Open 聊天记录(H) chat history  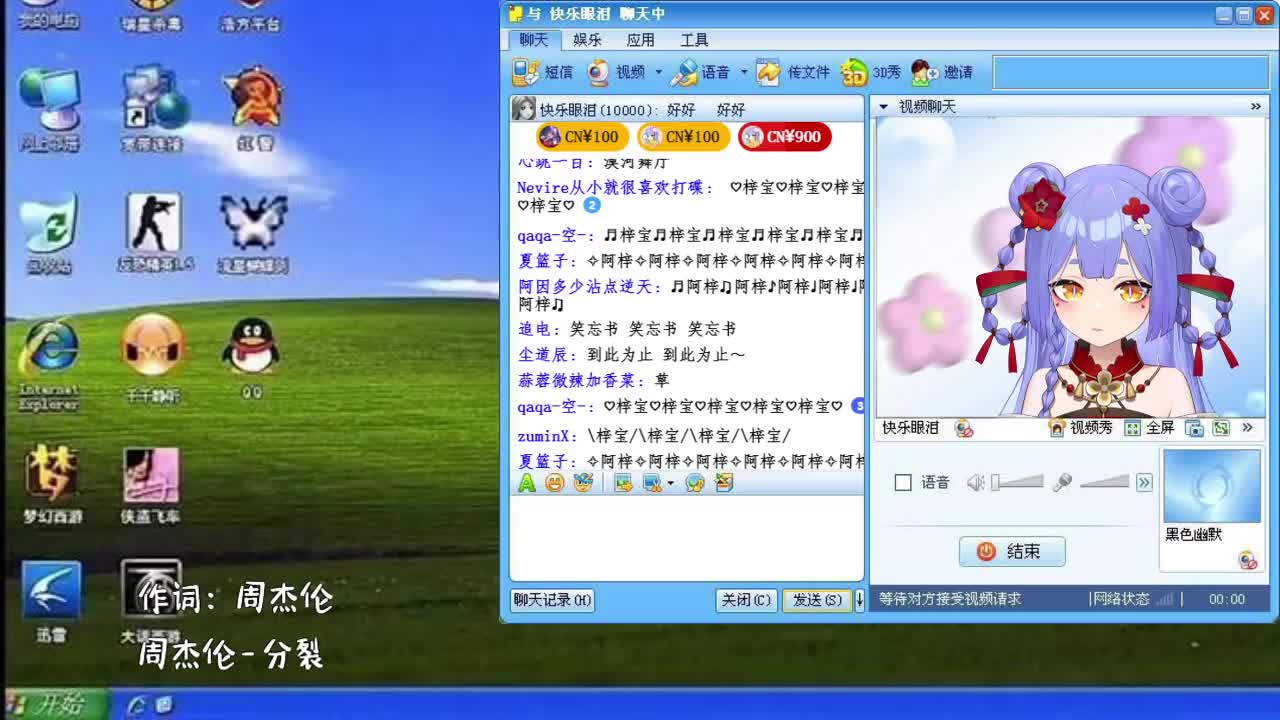(552, 599)
